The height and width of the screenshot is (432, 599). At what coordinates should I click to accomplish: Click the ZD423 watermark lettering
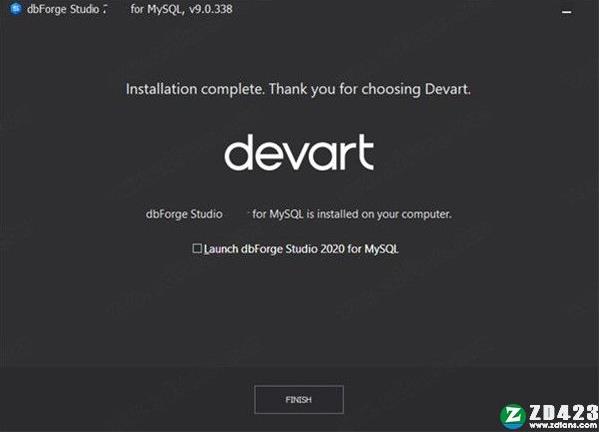pyautogui.click(x=563, y=413)
